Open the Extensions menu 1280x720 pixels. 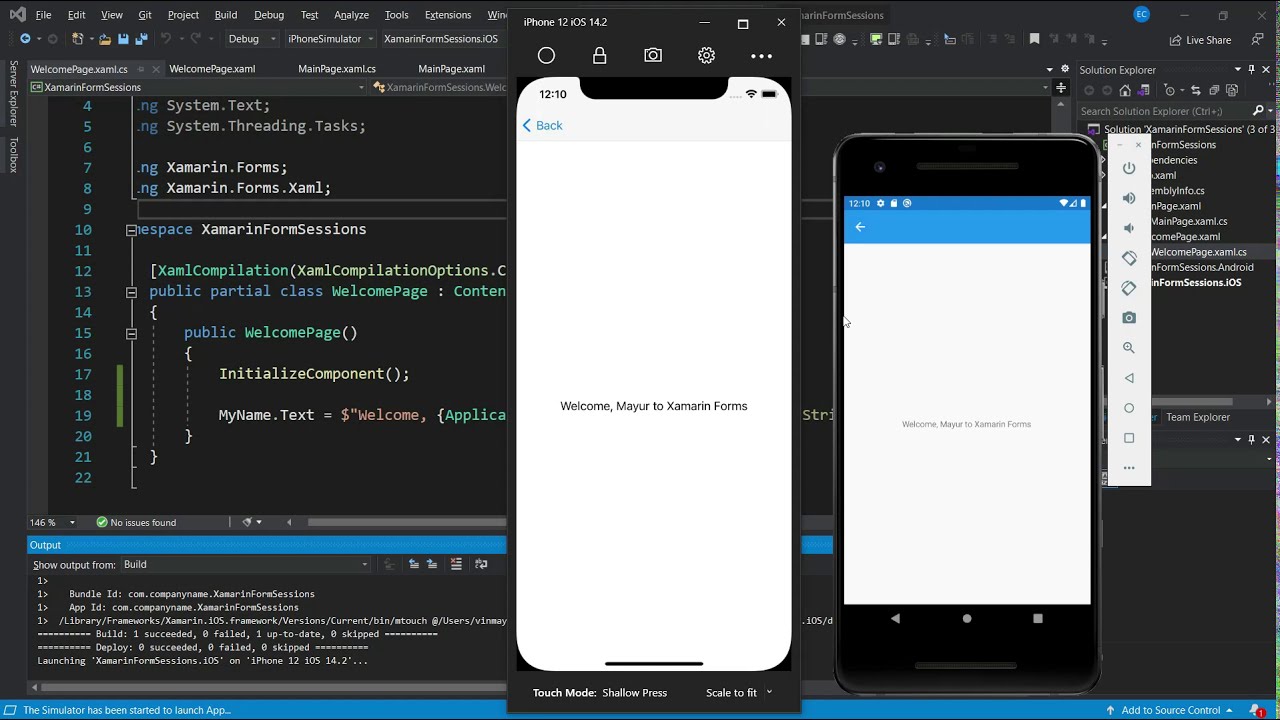click(447, 15)
